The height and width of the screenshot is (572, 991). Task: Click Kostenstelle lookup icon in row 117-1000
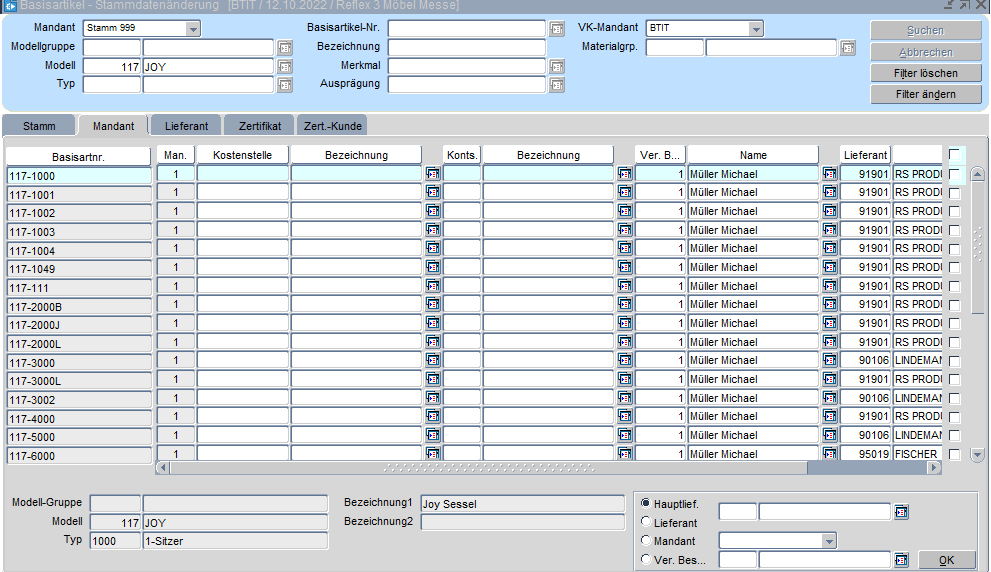pos(432,174)
